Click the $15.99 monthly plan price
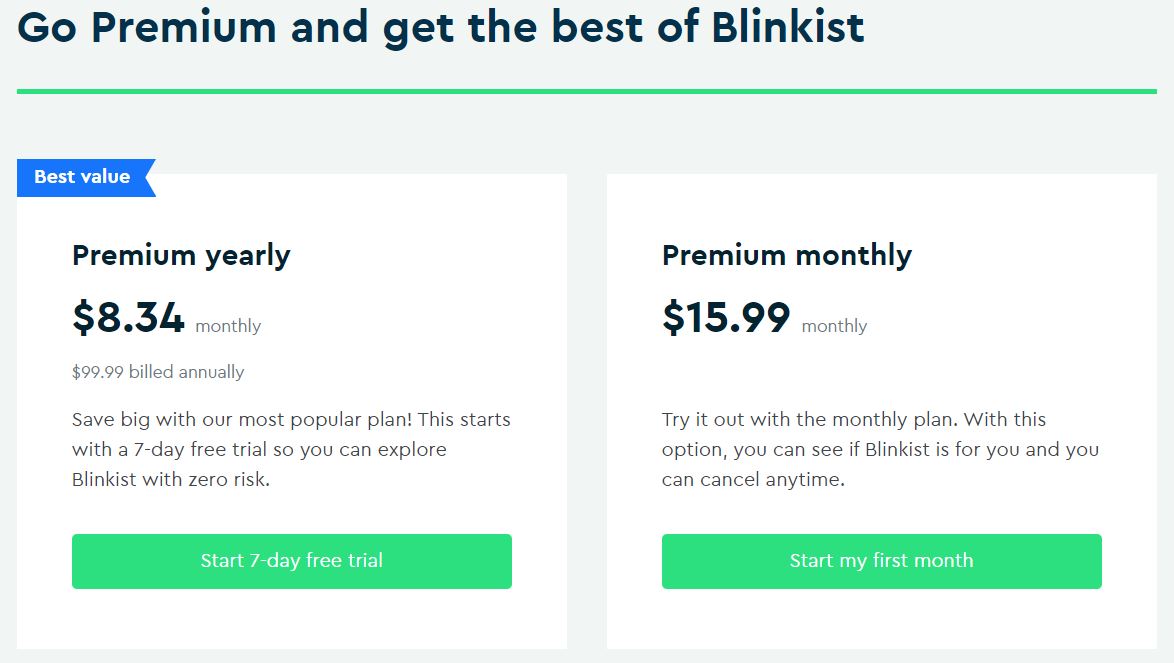This screenshot has height=663, width=1174. (x=726, y=318)
